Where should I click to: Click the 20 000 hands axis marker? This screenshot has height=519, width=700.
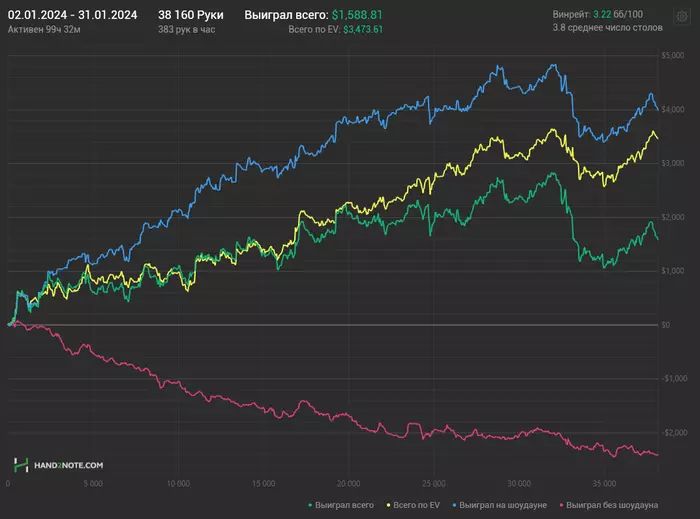pyautogui.click(x=348, y=483)
